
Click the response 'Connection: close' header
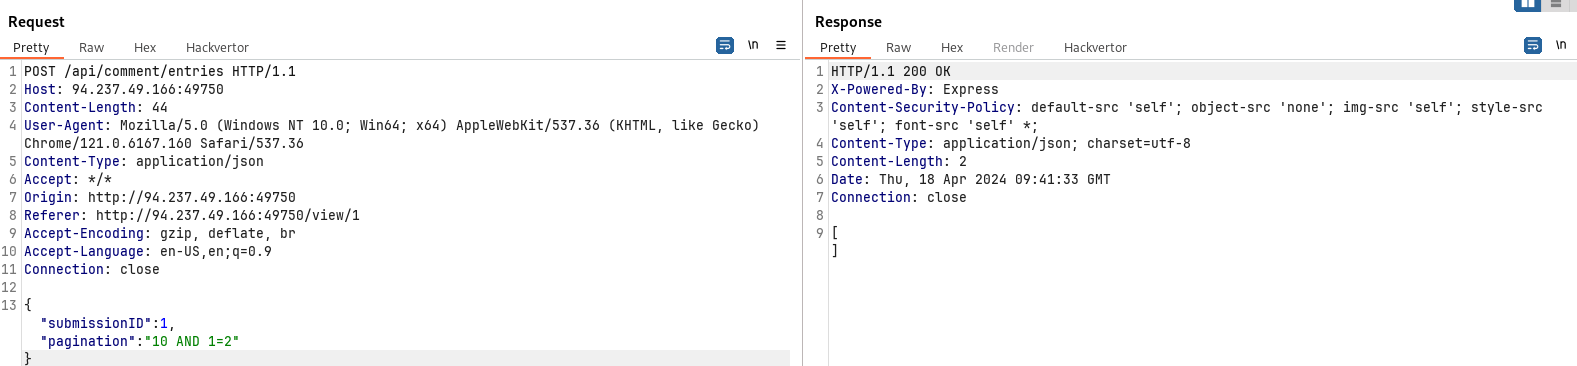[x=899, y=197]
